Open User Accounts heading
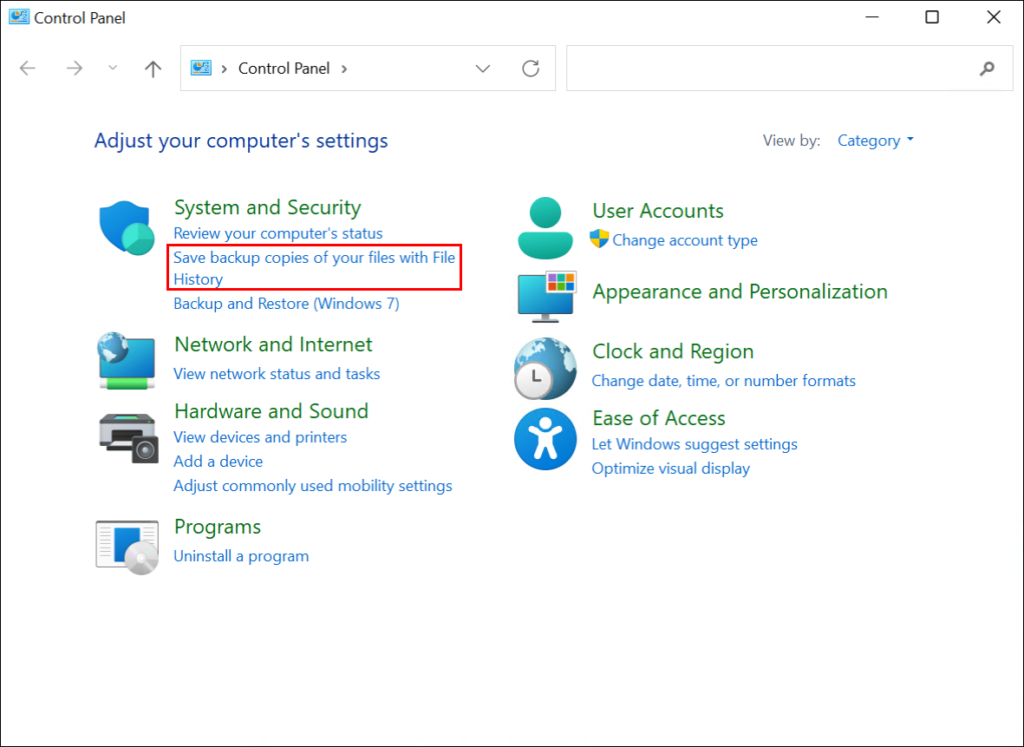Image resolution: width=1024 pixels, height=747 pixels. (658, 210)
